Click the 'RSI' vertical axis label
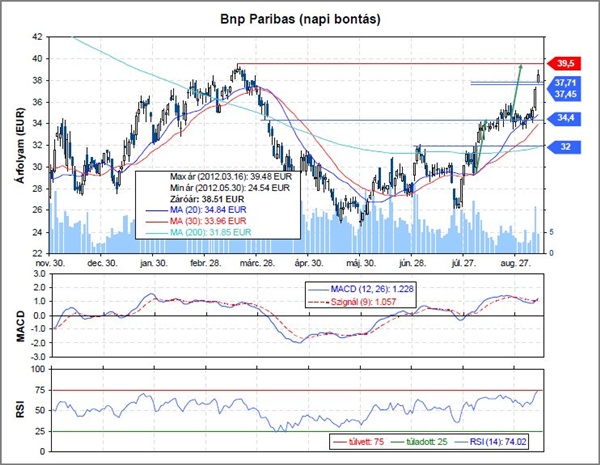Image resolution: width=600 pixels, height=465 pixels. [x=20, y=410]
